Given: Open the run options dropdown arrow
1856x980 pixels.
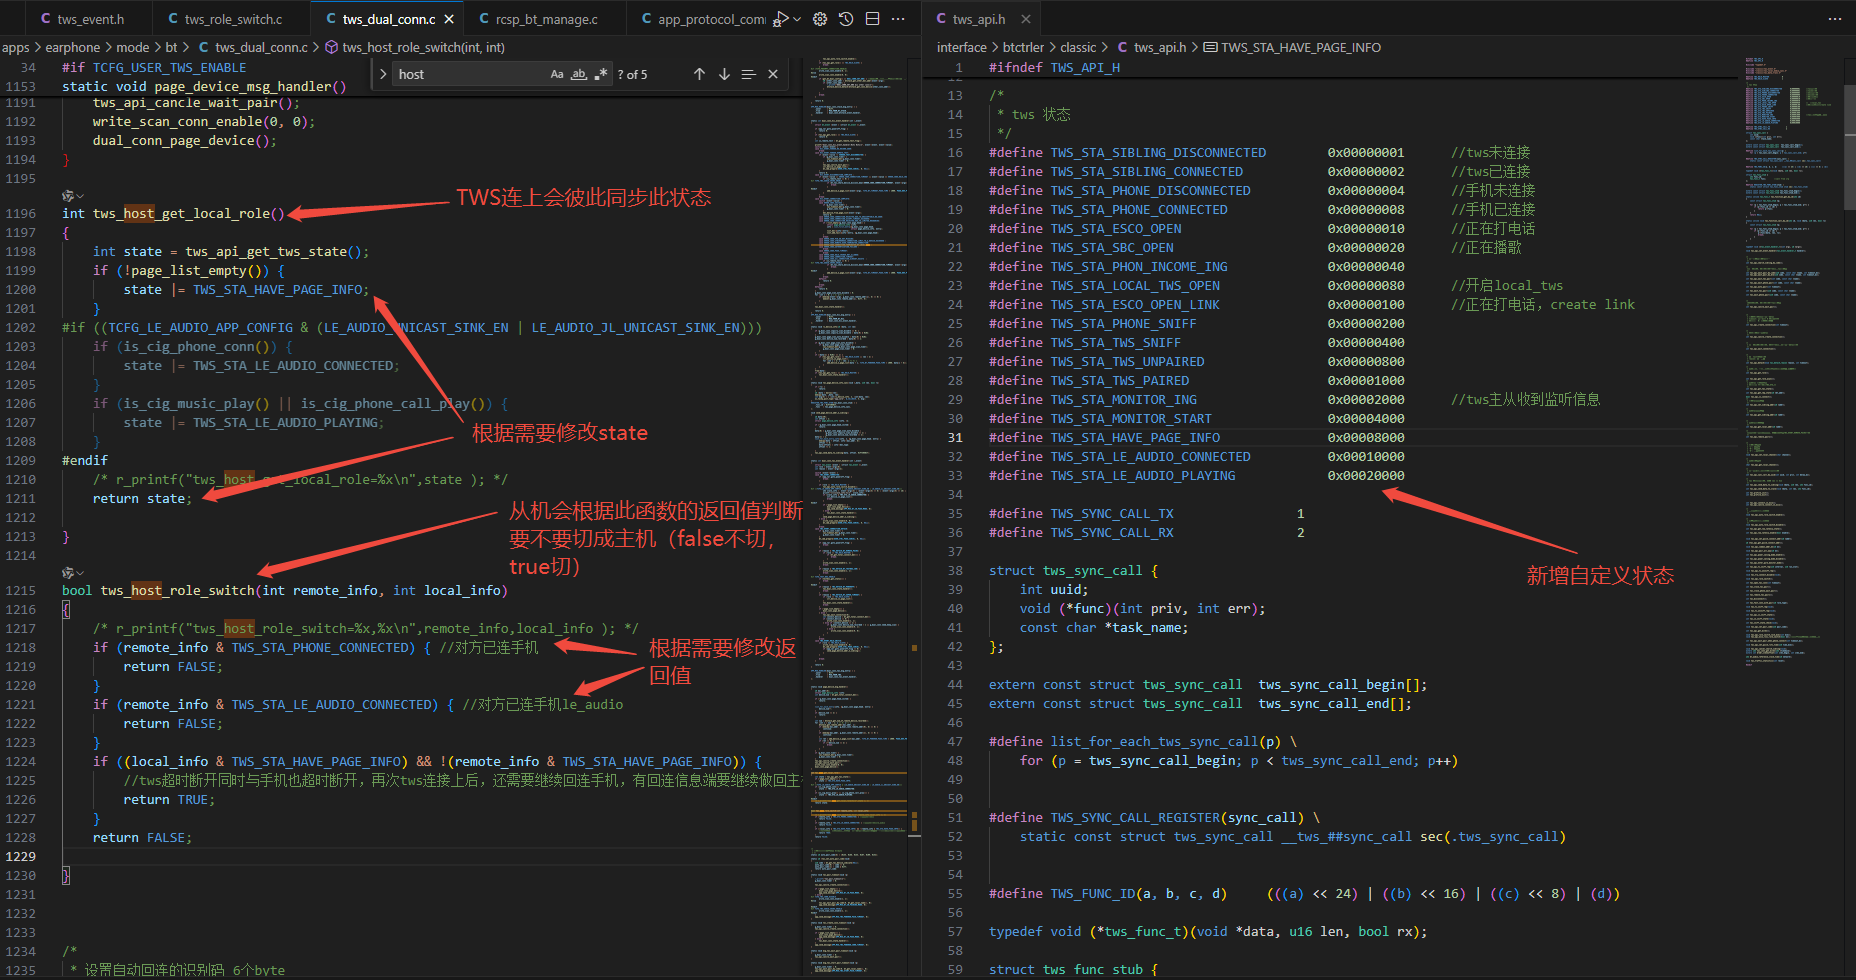Looking at the screenshot, I should [x=797, y=19].
